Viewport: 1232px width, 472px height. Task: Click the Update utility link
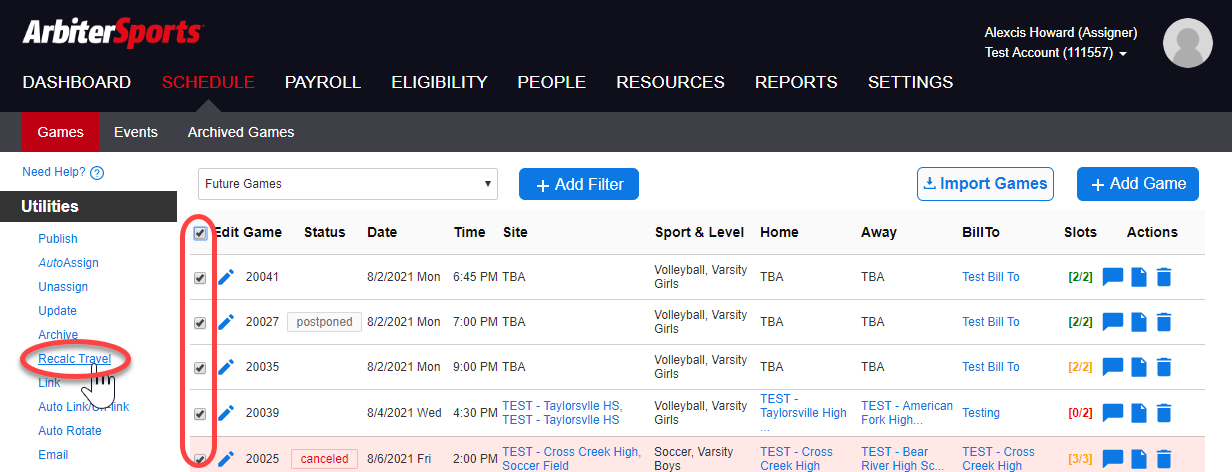tap(57, 311)
